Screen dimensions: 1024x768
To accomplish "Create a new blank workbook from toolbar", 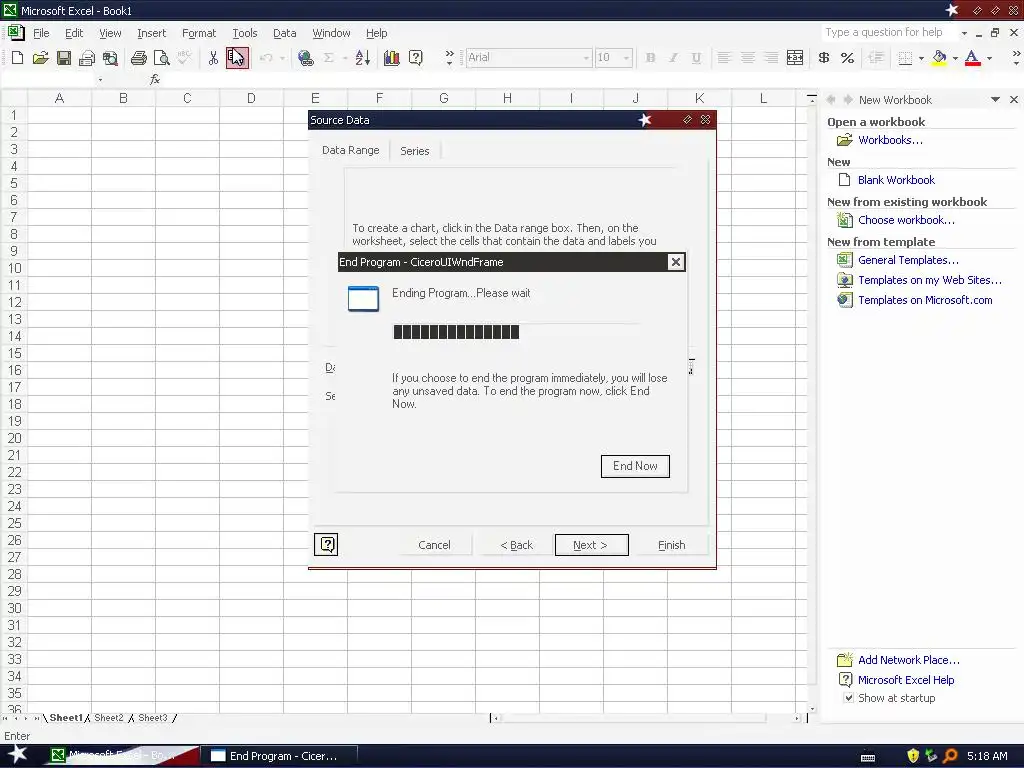I will click(18, 57).
